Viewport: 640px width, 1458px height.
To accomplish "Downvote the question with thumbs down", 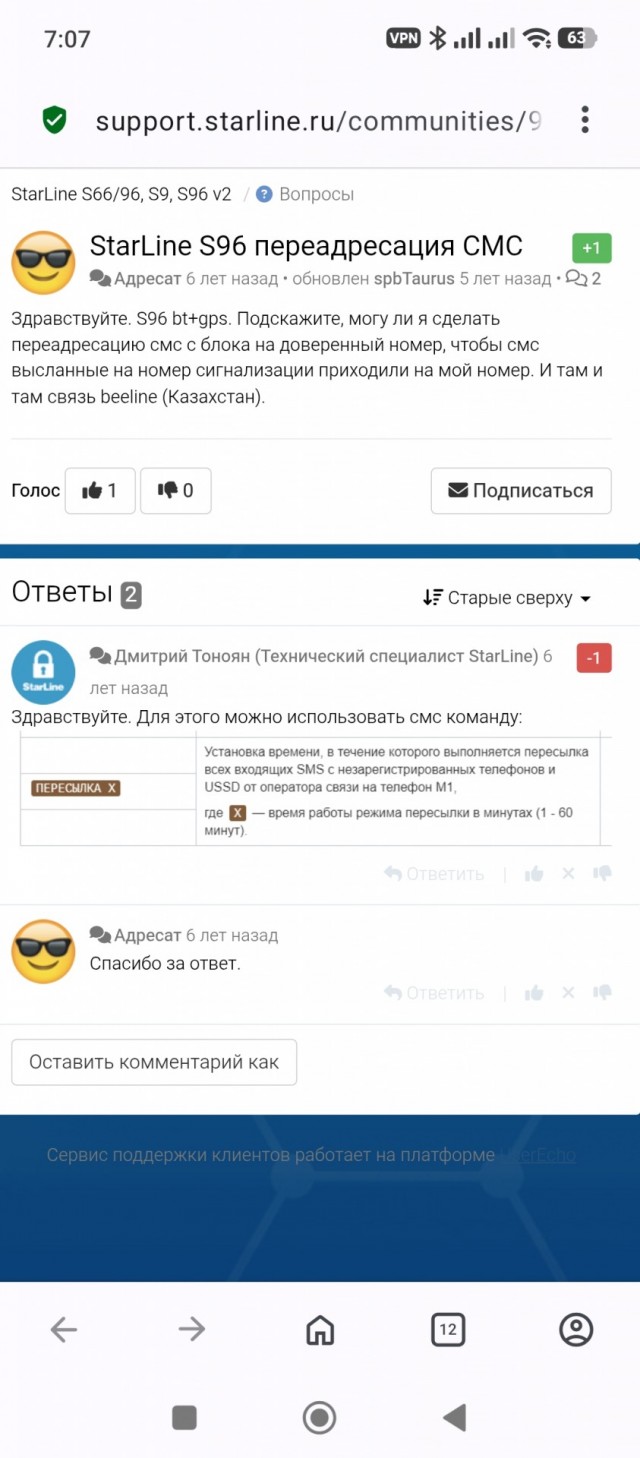I will point(175,490).
